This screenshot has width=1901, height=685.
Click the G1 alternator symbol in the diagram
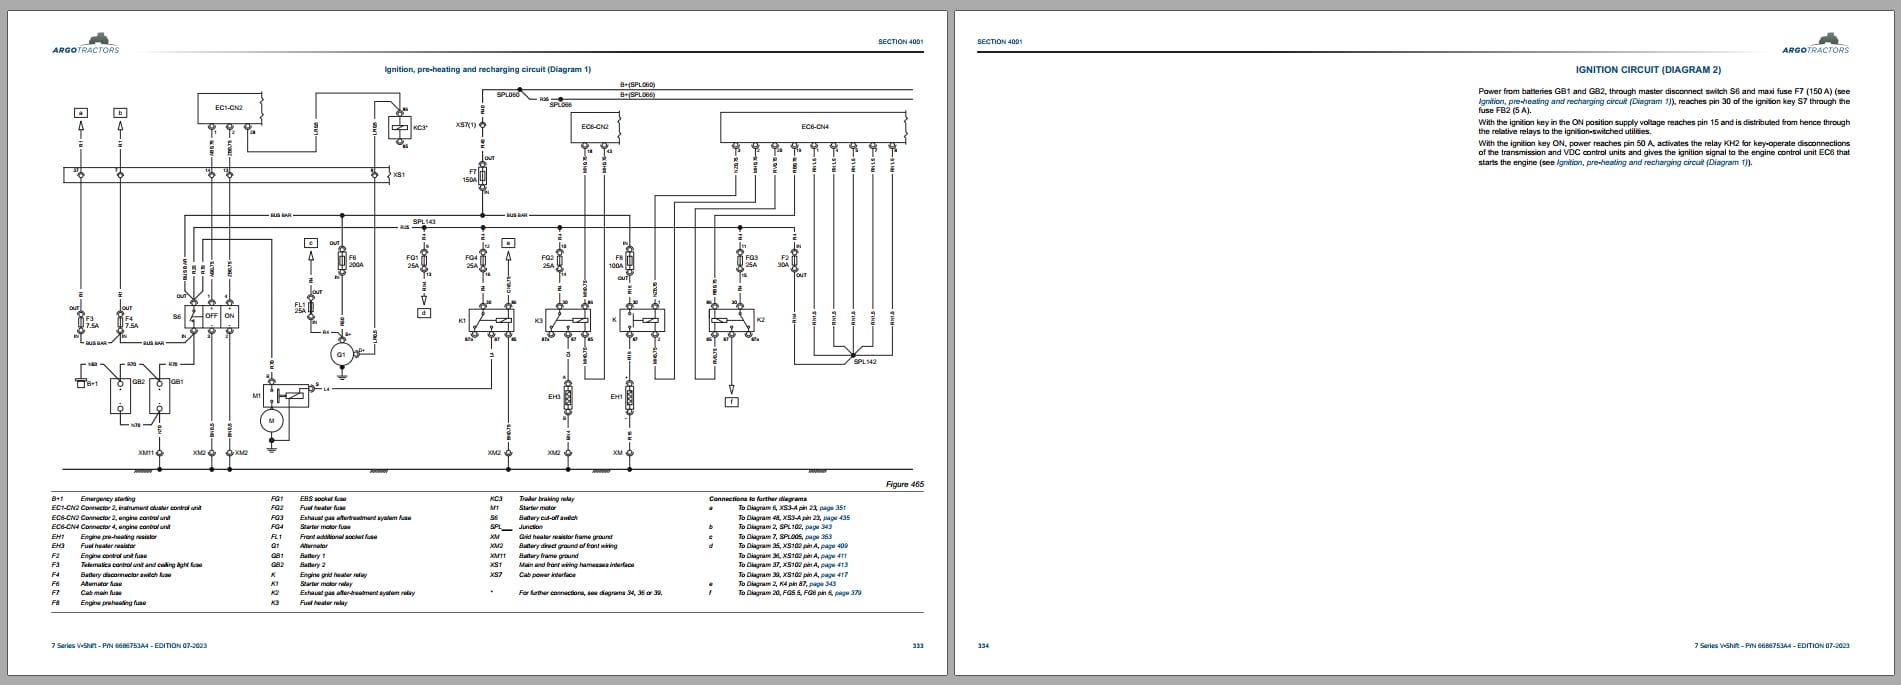[x=341, y=354]
